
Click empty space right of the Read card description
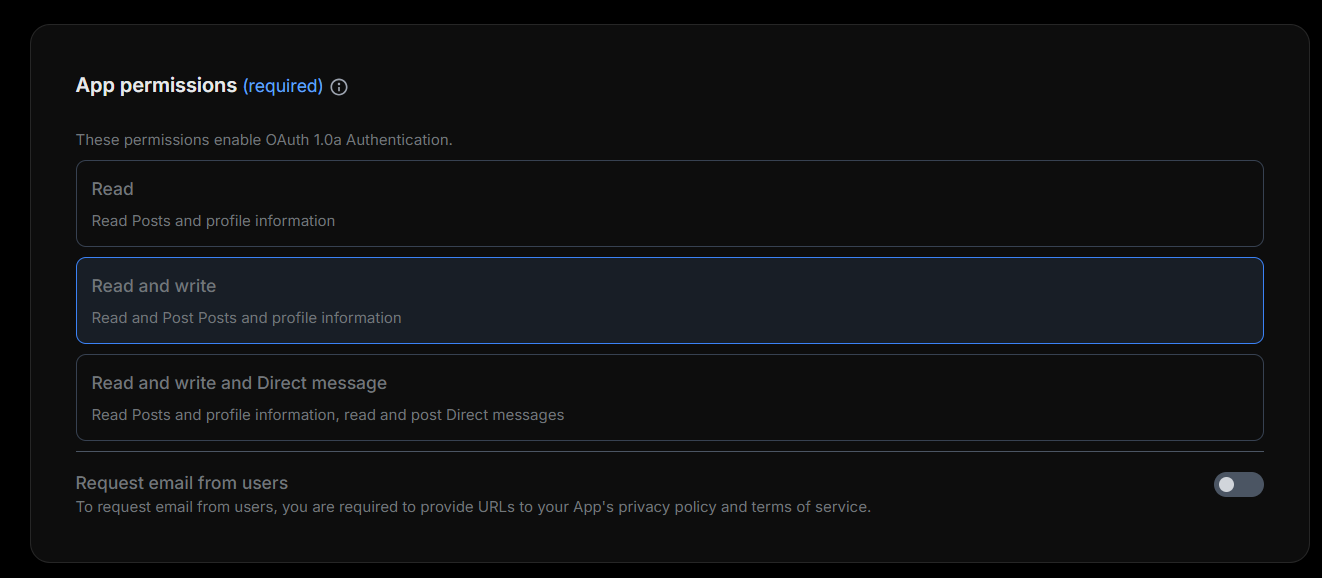pos(800,221)
